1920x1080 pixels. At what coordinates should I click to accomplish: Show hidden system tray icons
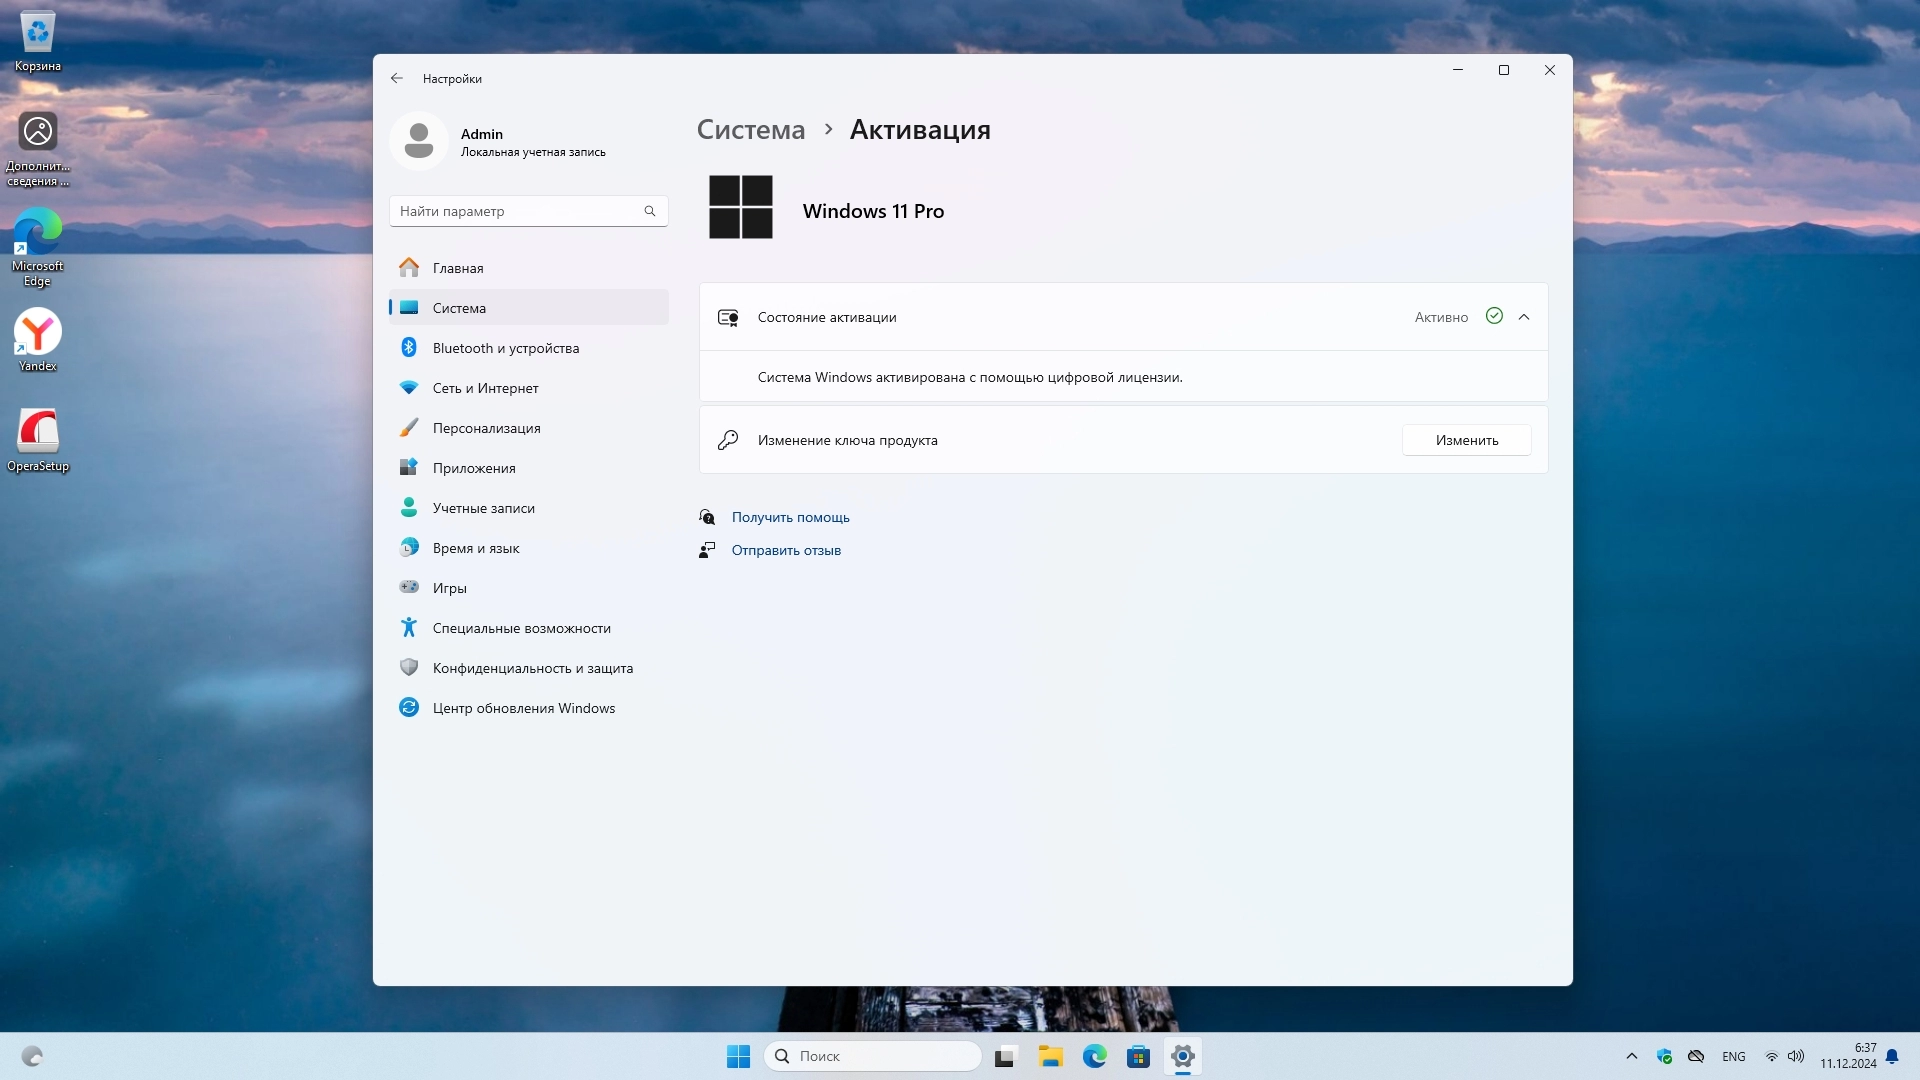pos(1632,1057)
